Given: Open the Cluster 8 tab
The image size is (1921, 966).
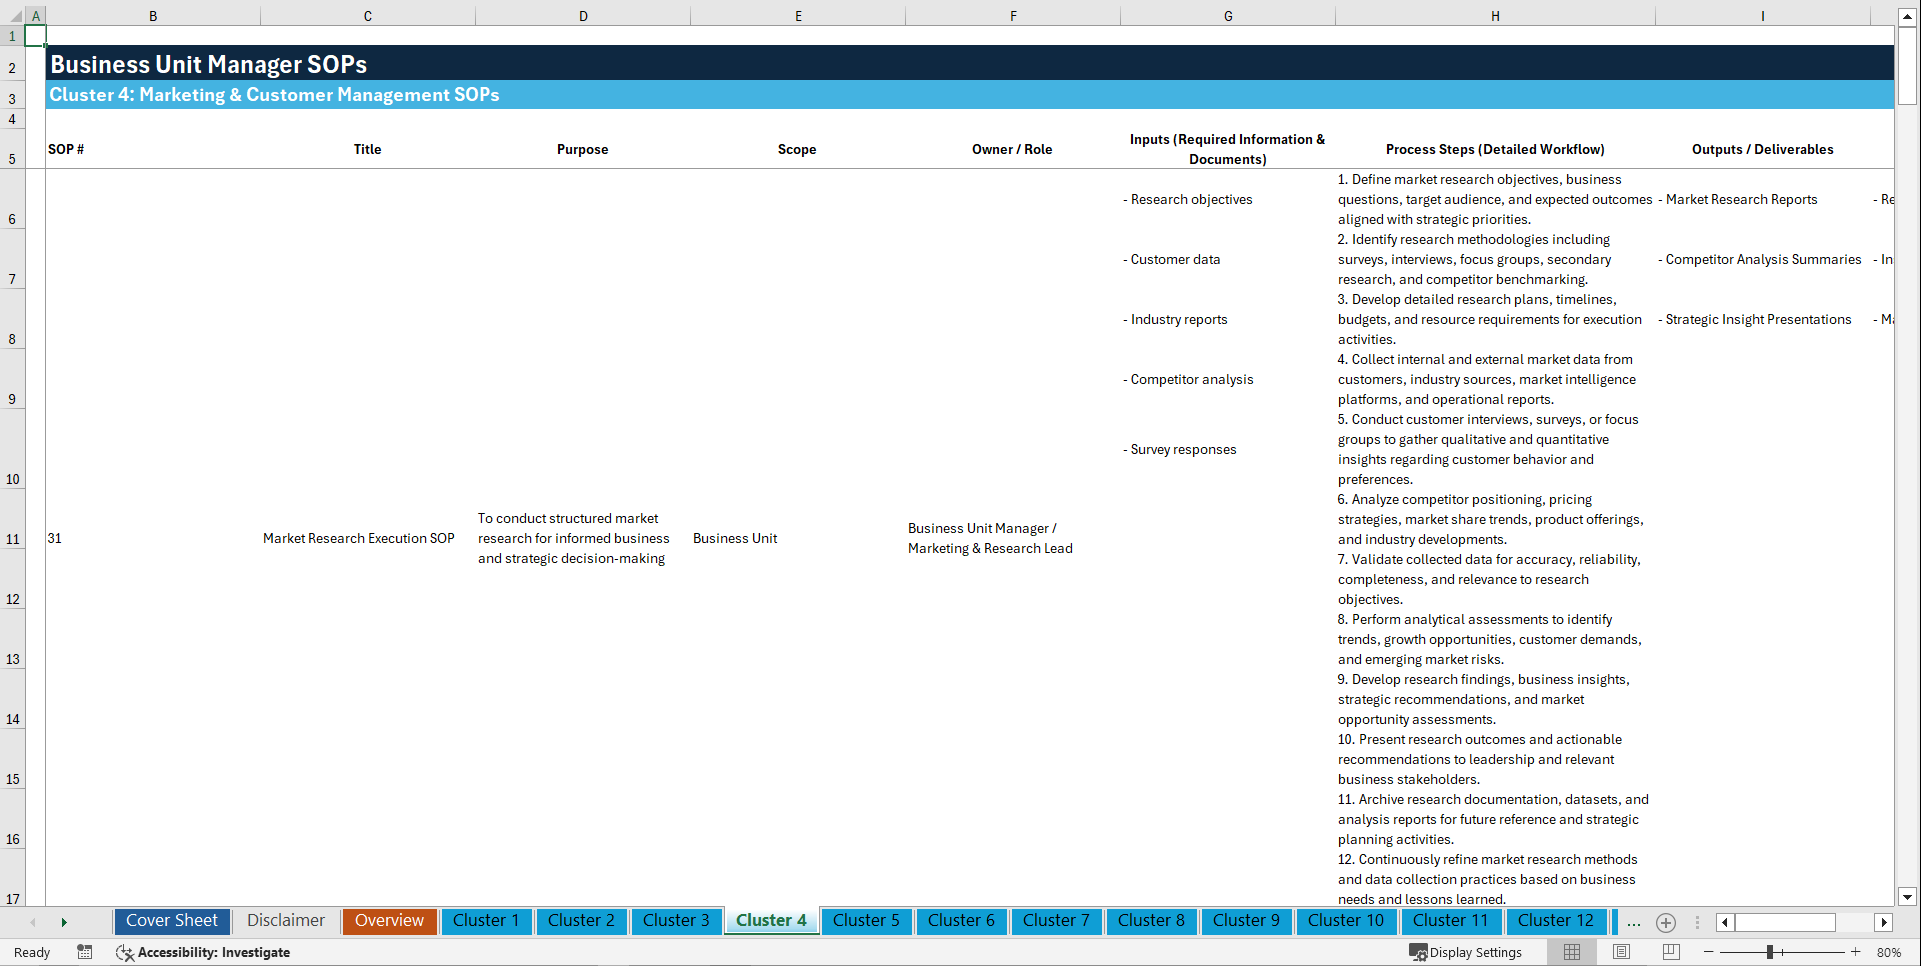Looking at the screenshot, I should point(1151,921).
